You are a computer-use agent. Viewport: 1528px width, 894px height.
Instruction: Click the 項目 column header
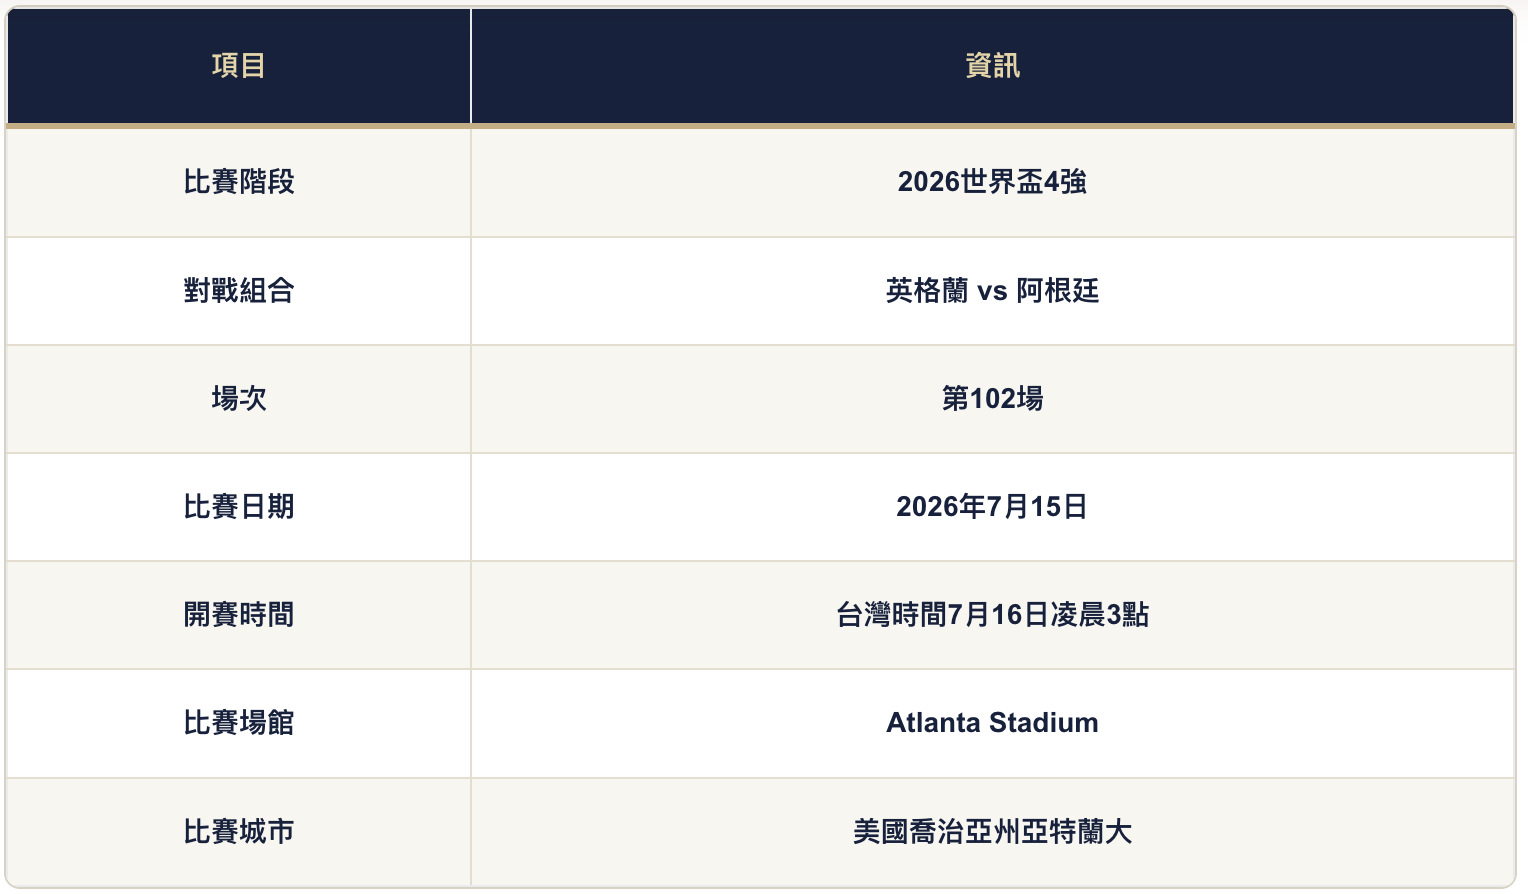point(238,66)
